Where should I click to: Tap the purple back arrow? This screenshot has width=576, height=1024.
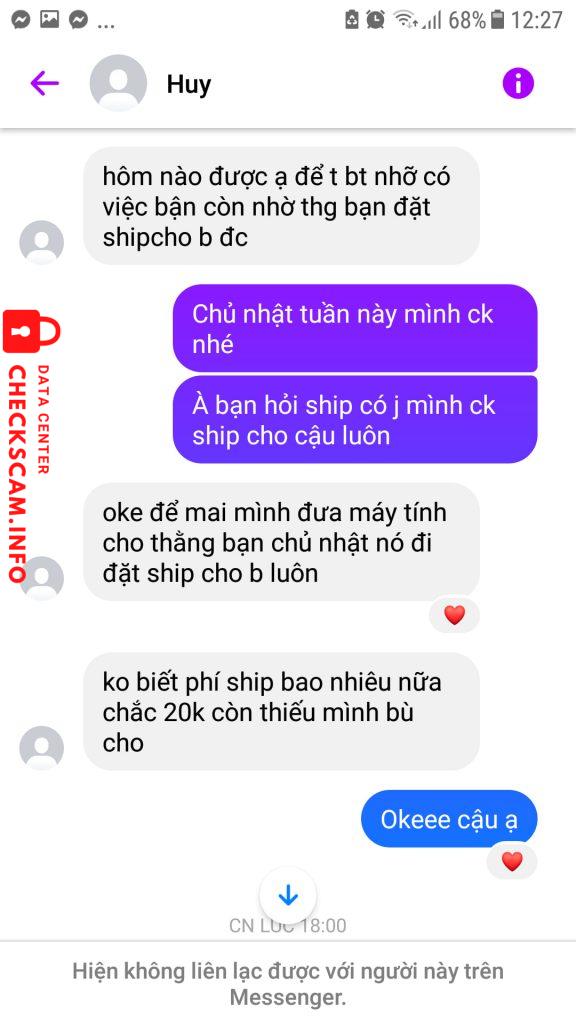(44, 83)
